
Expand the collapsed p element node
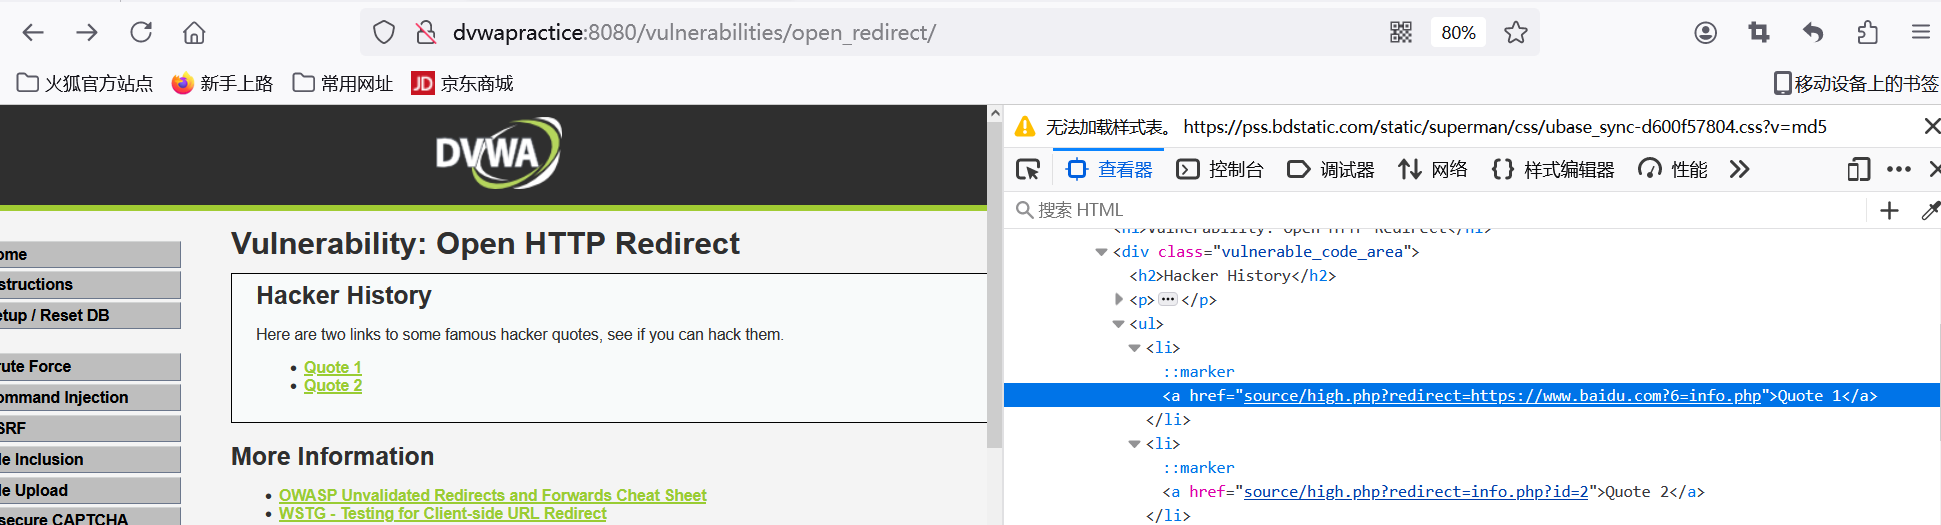(1118, 299)
